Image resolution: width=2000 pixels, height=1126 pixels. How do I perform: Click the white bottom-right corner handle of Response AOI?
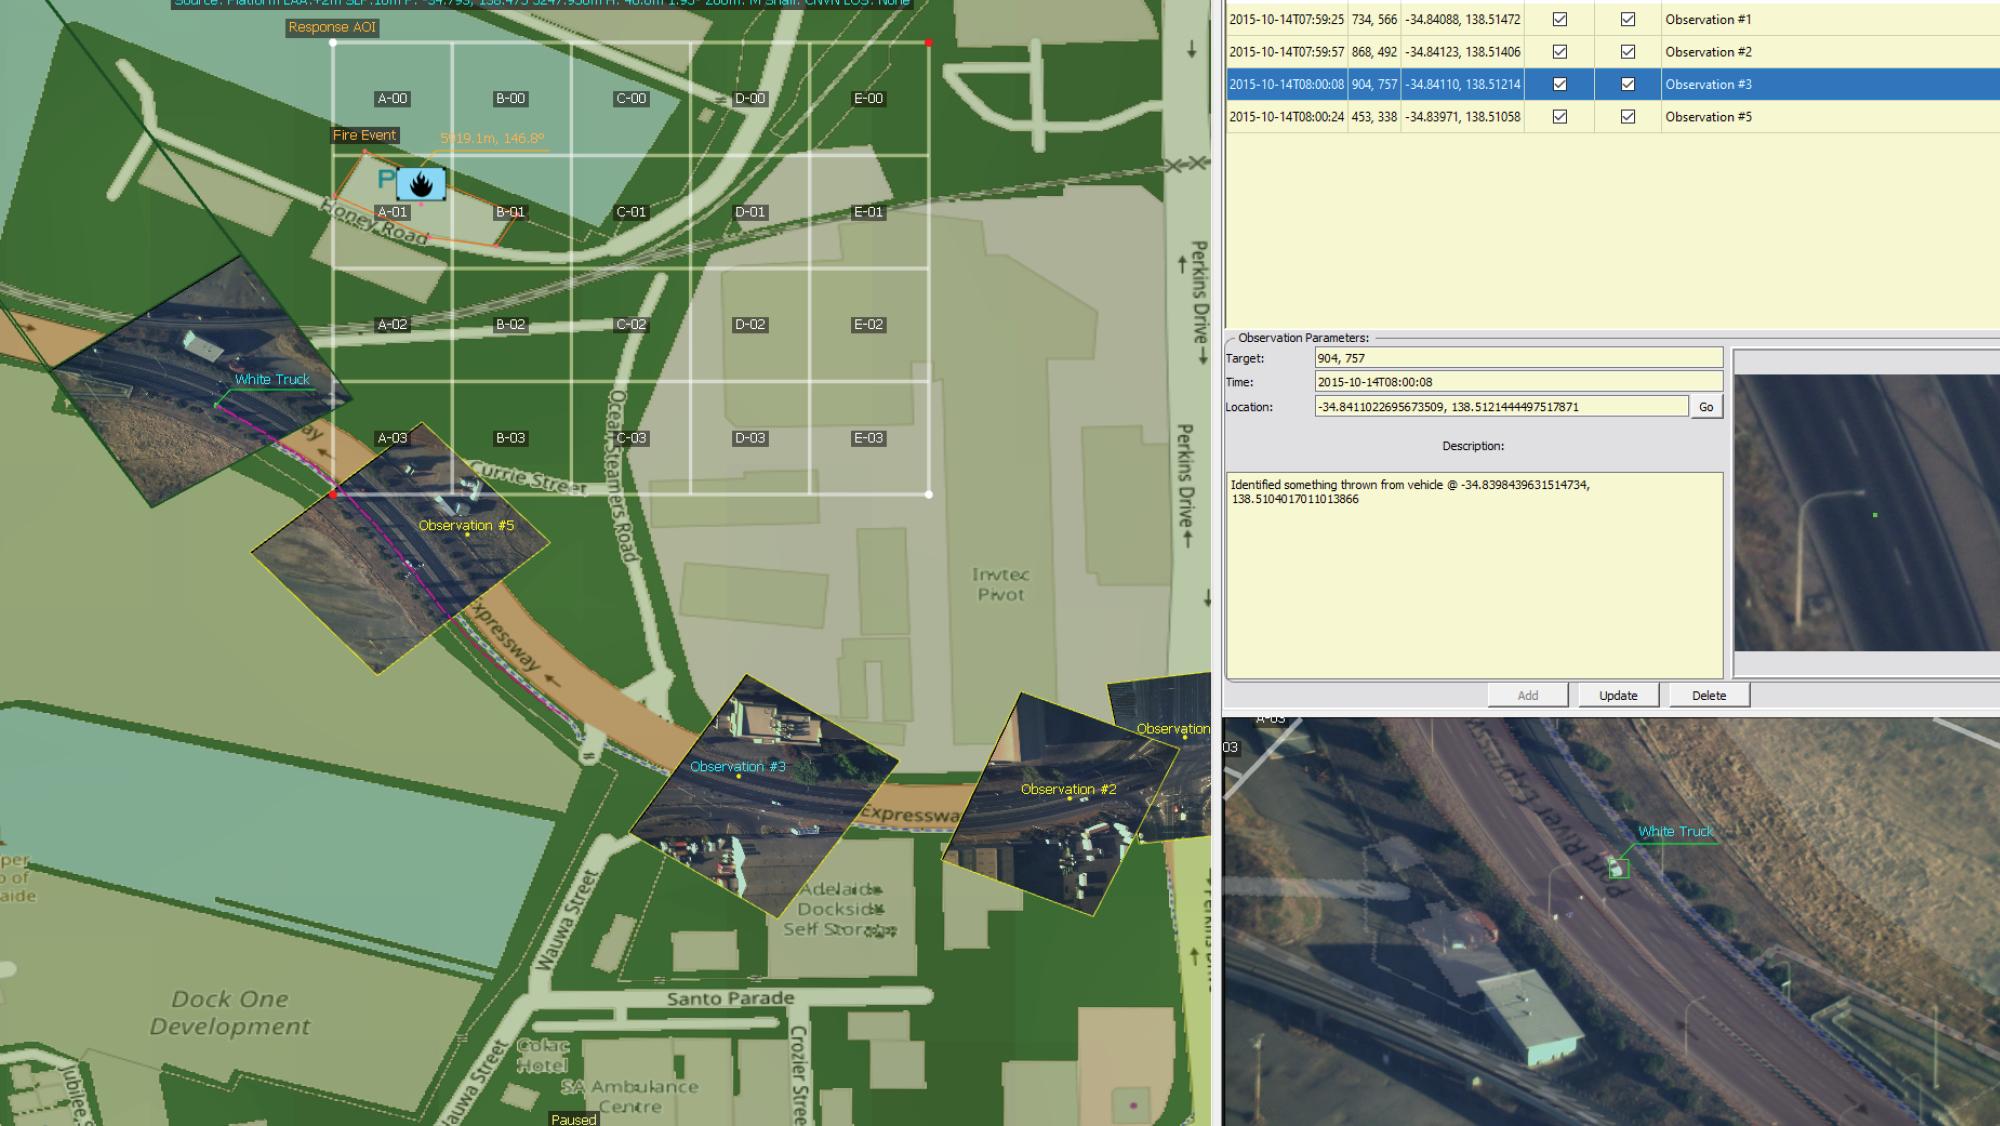[x=929, y=494]
